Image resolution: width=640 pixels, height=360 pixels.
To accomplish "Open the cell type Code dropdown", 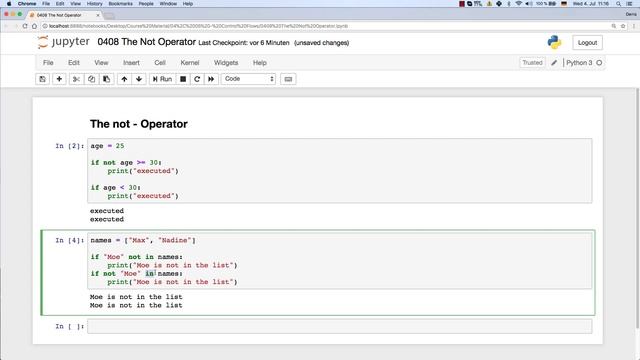I will pos(249,79).
